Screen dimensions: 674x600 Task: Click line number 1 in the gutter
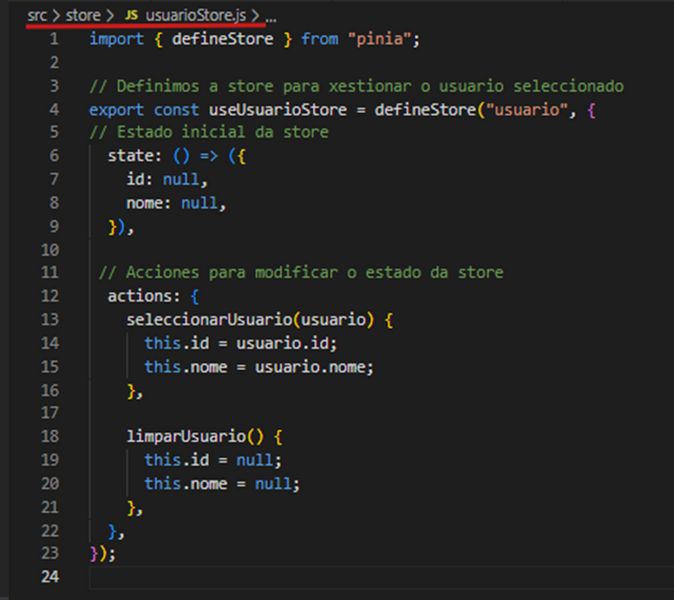tap(54, 39)
